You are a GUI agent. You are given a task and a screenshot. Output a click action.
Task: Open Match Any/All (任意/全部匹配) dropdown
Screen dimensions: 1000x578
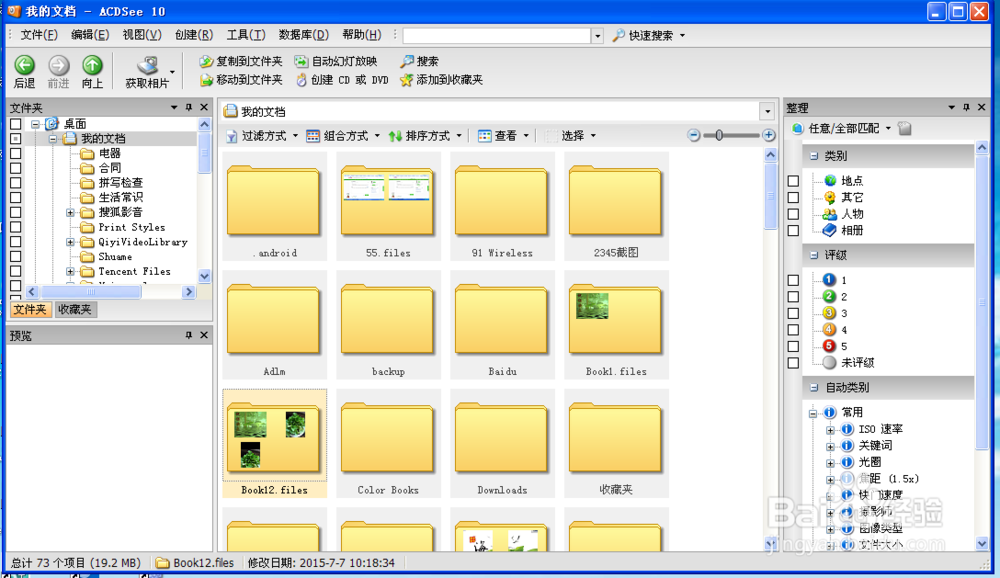click(x=842, y=128)
